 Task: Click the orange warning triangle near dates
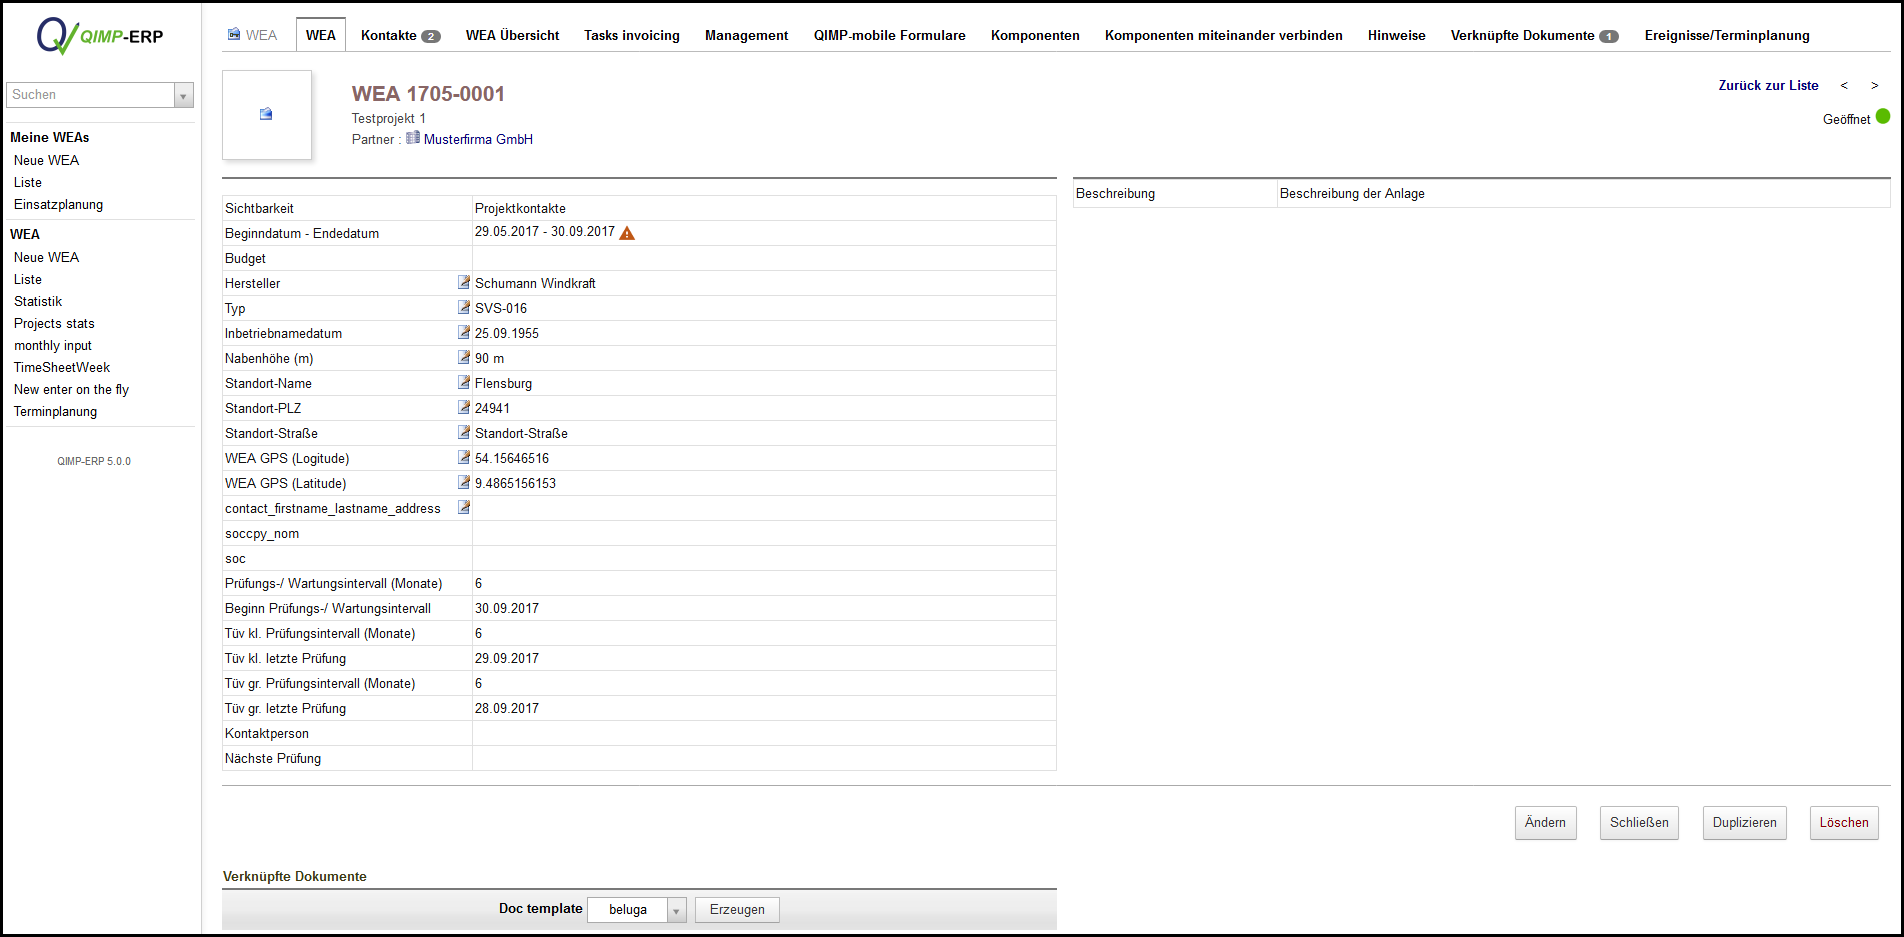click(x=627, y=233)
